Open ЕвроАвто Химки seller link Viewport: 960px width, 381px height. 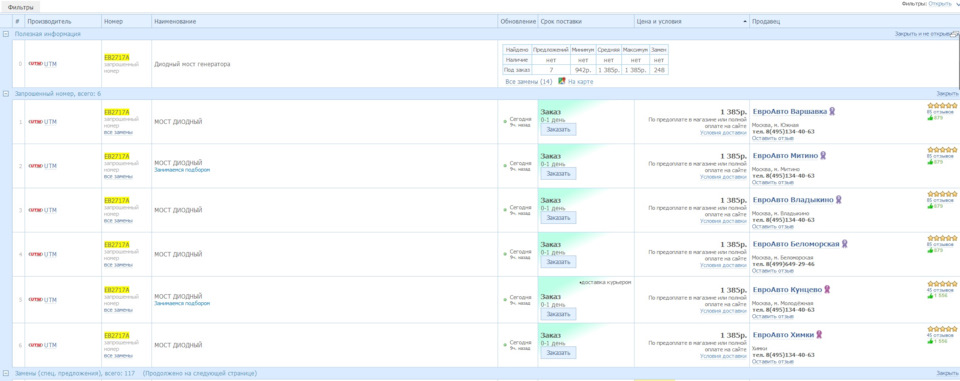tap(783, 334)
